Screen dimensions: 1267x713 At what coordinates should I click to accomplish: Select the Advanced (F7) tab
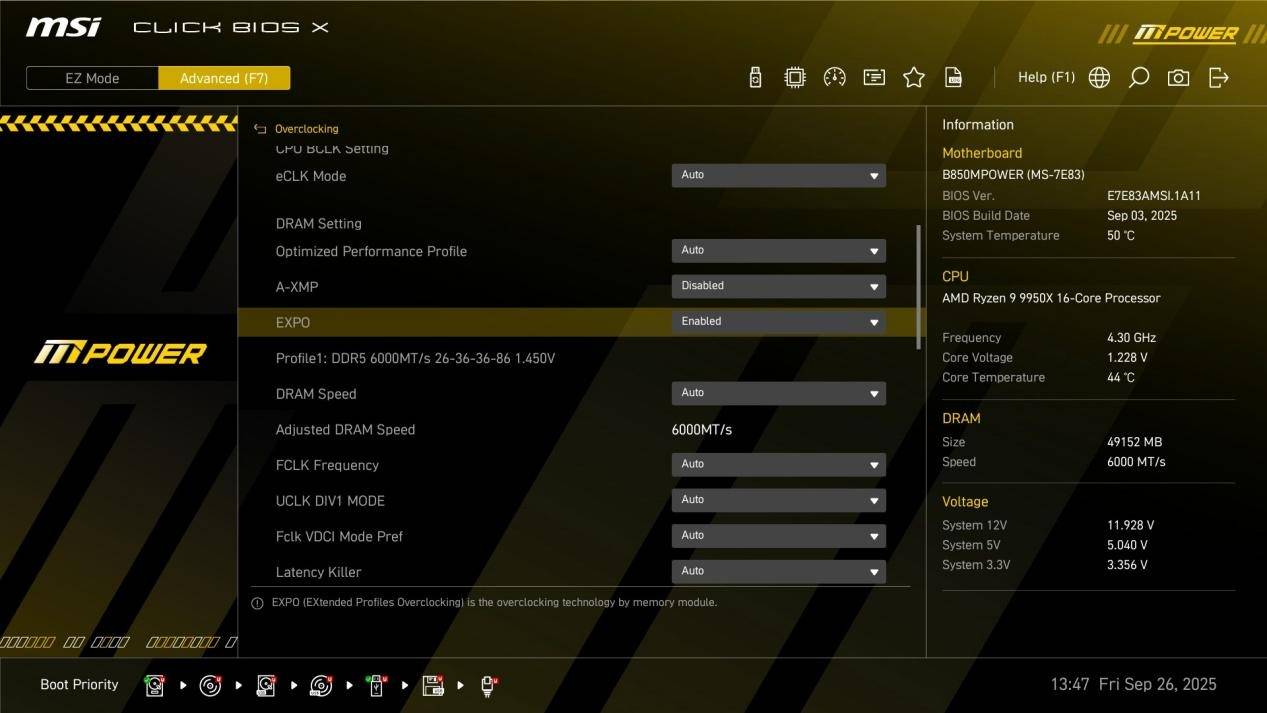(x=224, y=78)
